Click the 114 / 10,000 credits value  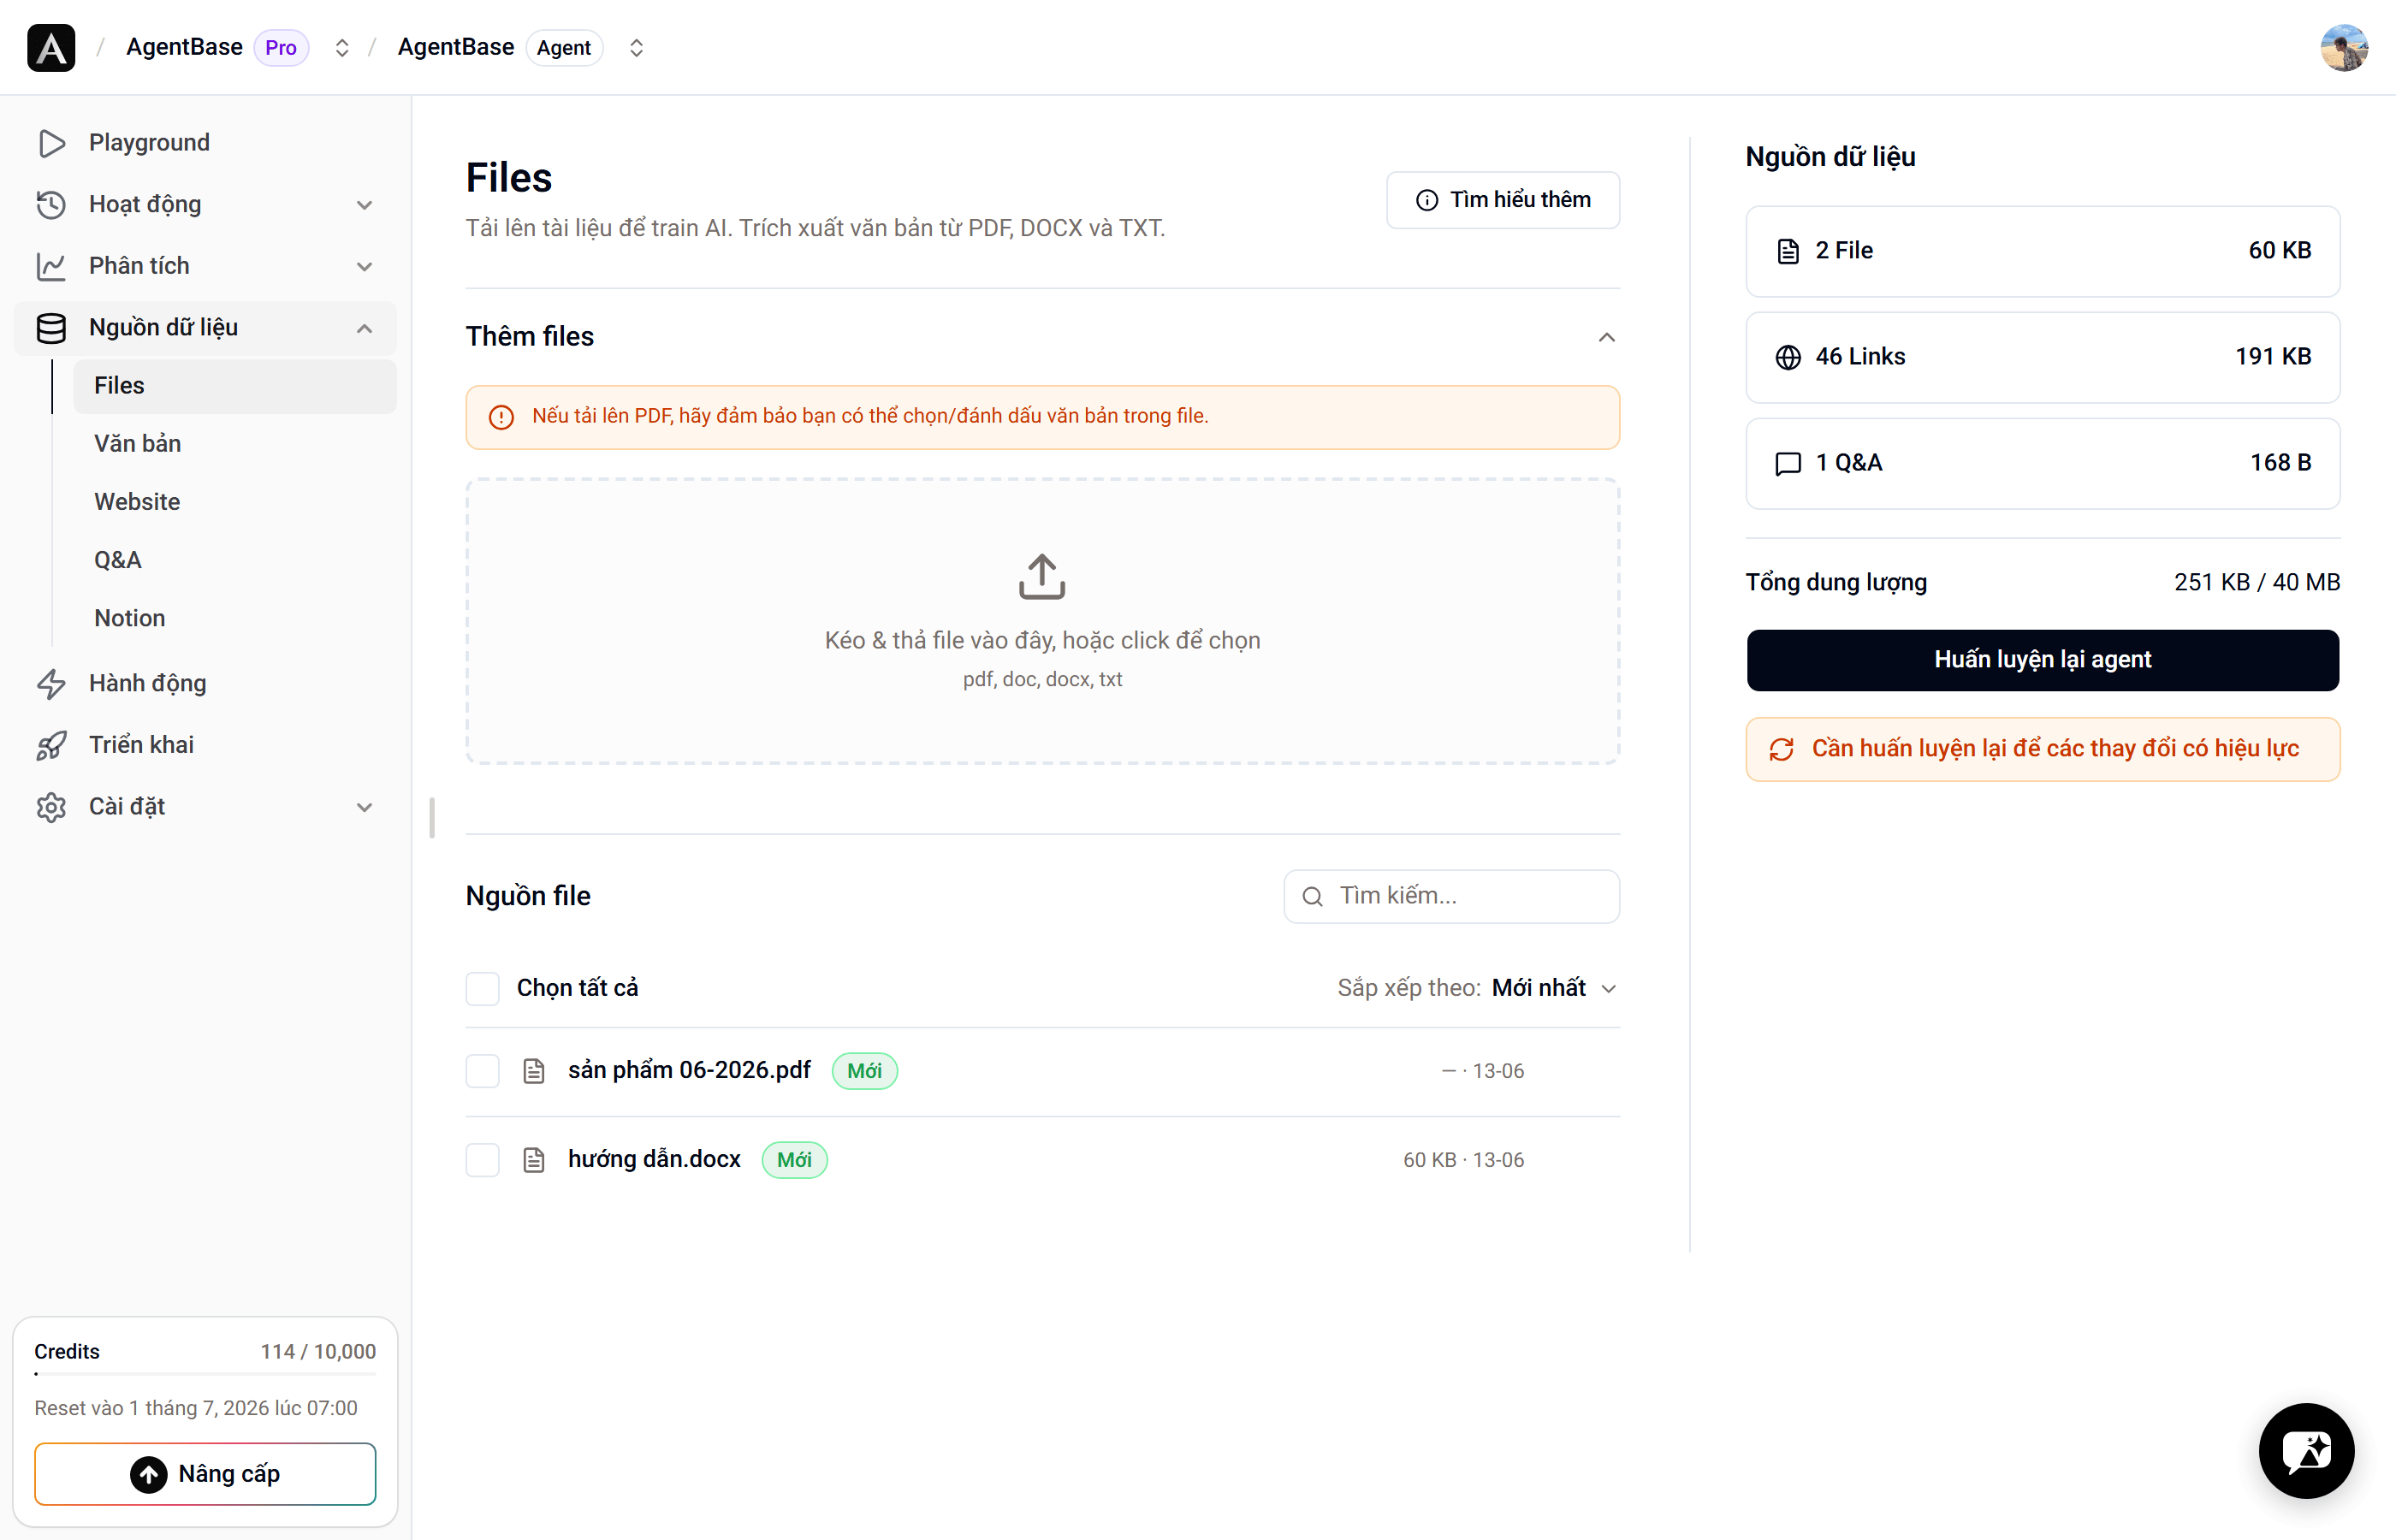(318, 1352)
